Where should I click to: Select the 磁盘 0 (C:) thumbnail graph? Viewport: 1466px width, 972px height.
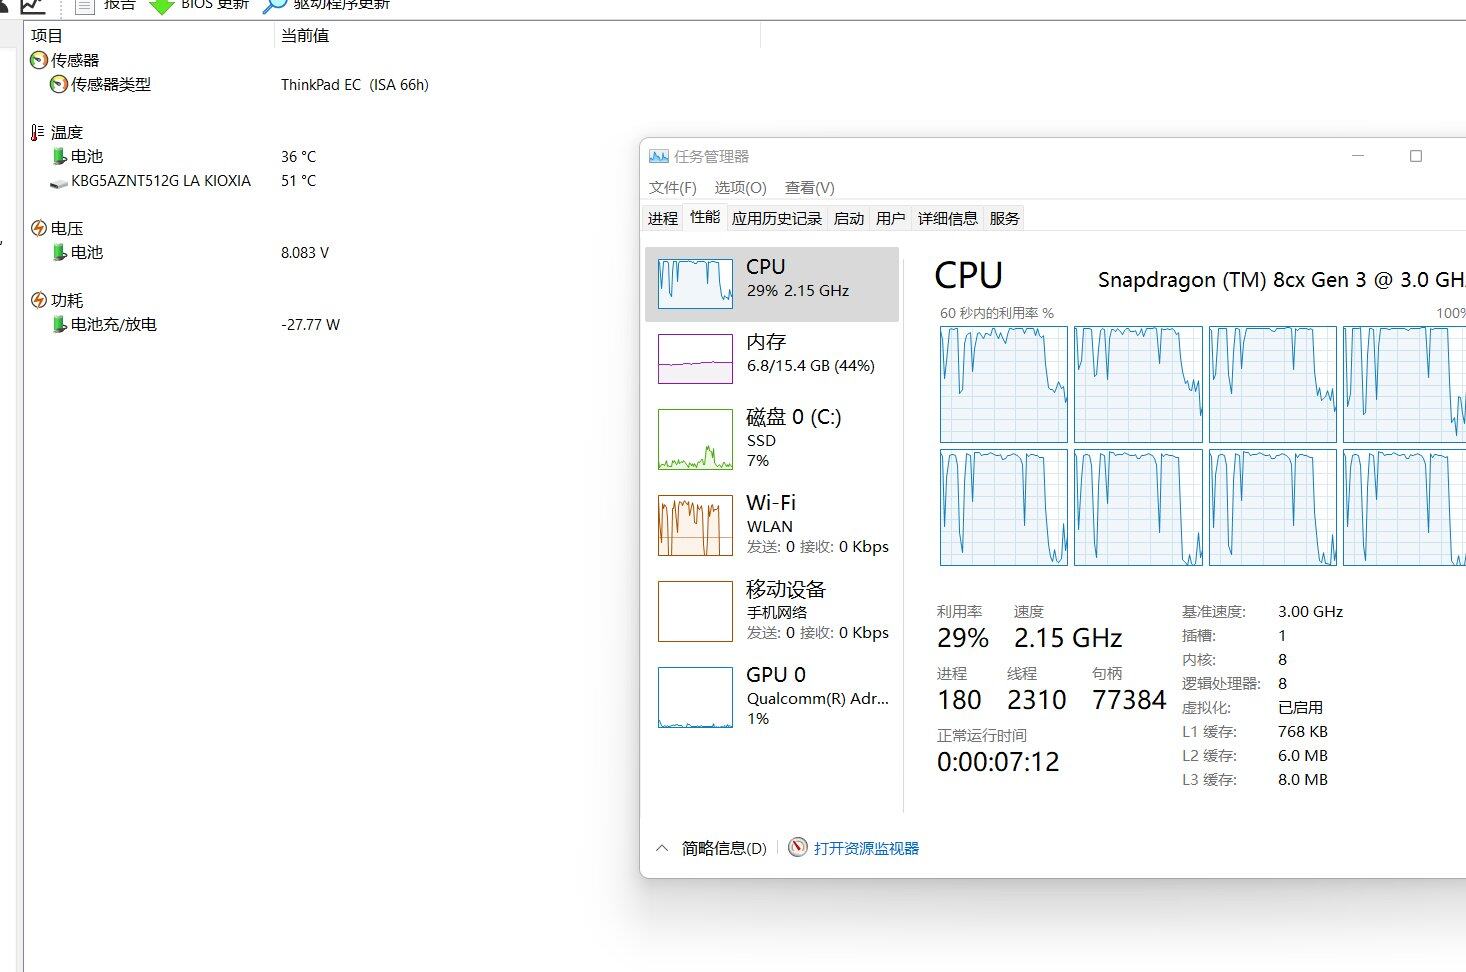[x=695, y=439]
